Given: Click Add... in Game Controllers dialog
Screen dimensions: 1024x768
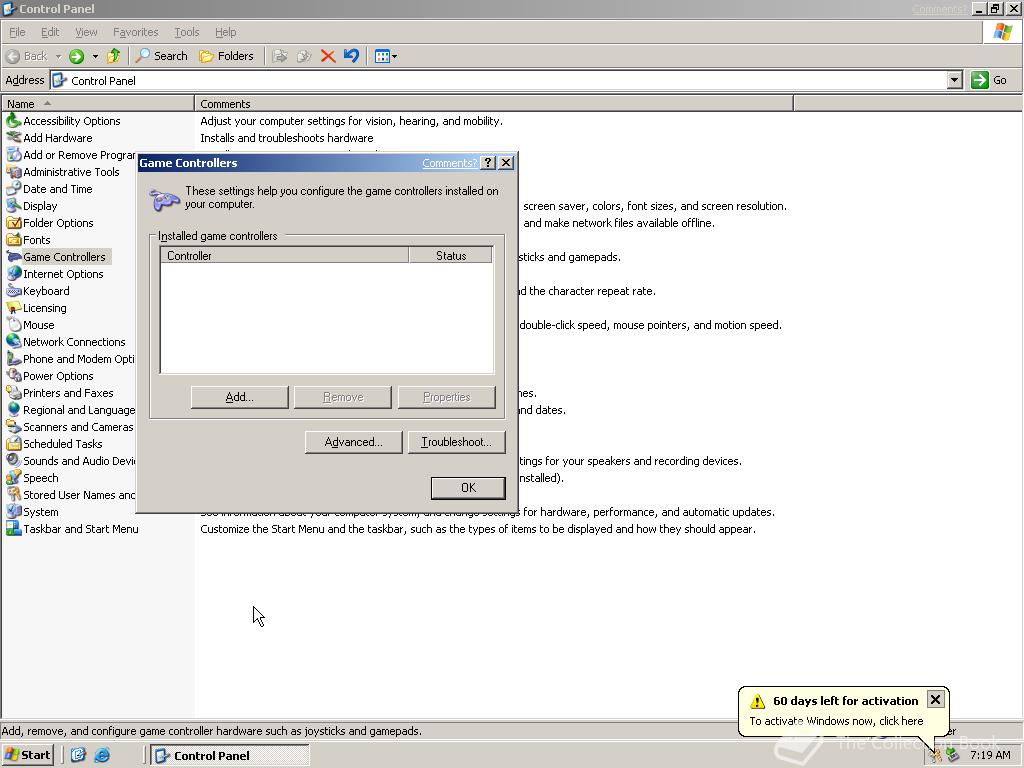Looking at the screenshot, I should pyautogui.click(x=240, y=397).
